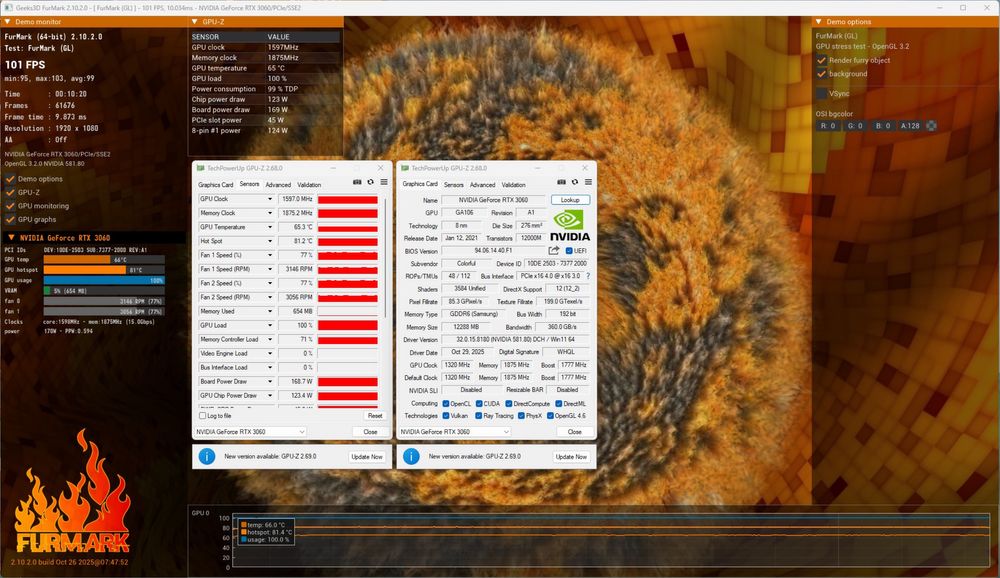Click the Reset button in the Sensors window
Viewport: 1000px width, 578px height.
coord(375,416)
